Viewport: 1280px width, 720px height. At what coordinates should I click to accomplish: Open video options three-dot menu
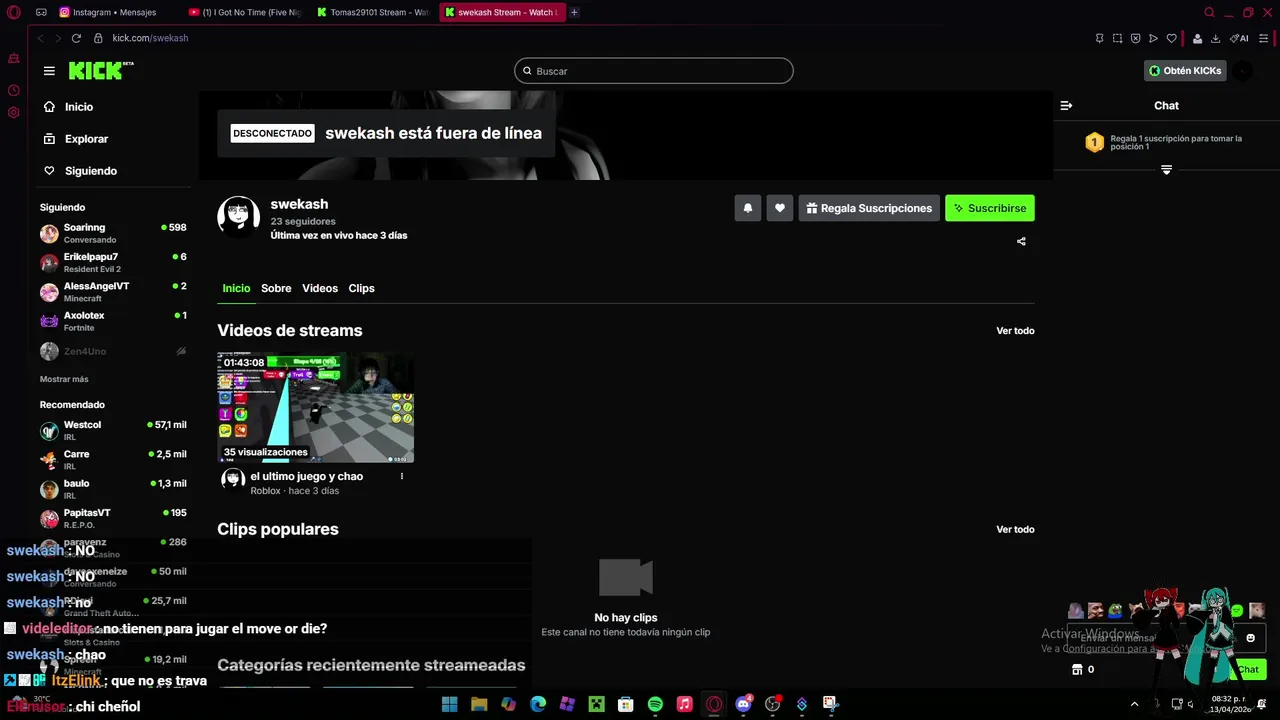coord(402,476)
